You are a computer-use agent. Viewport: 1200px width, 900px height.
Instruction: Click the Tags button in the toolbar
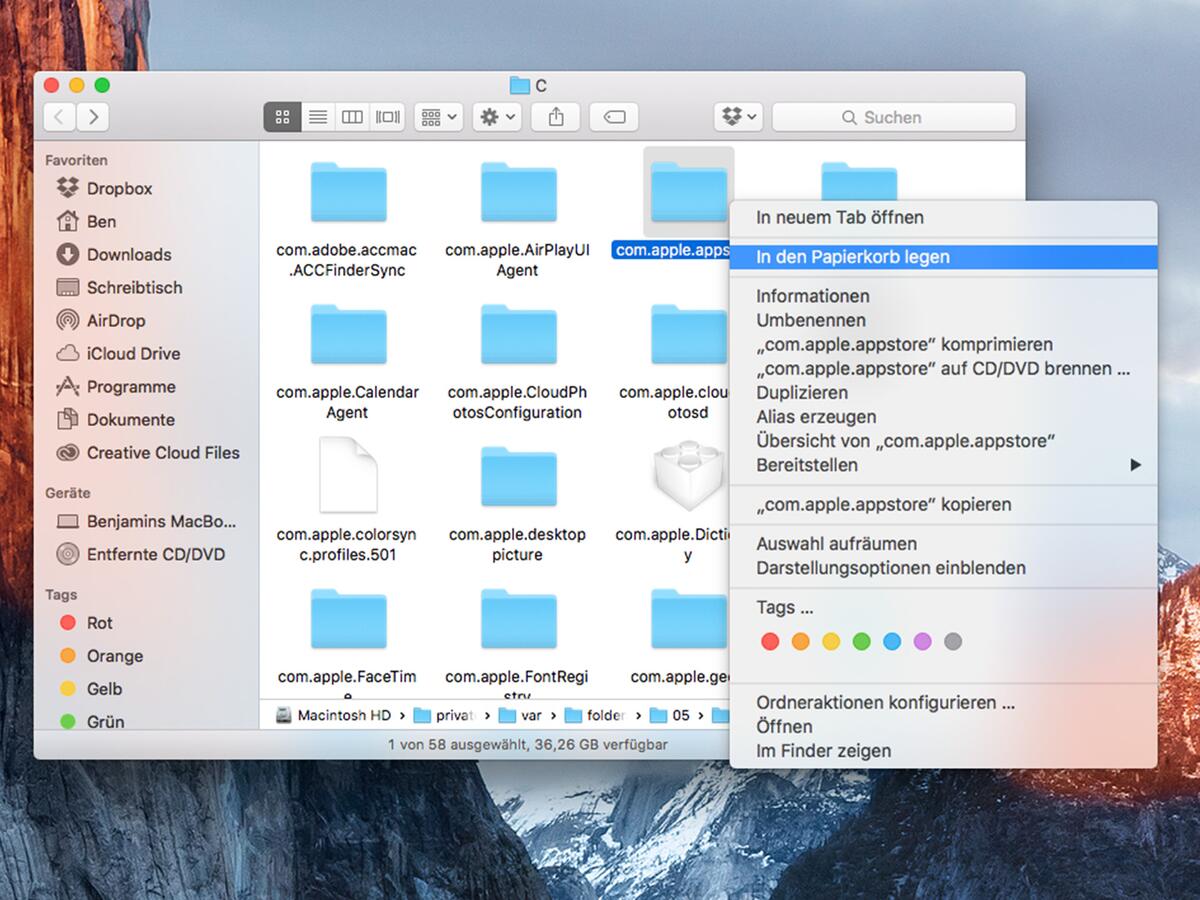(x=614, y=117)
